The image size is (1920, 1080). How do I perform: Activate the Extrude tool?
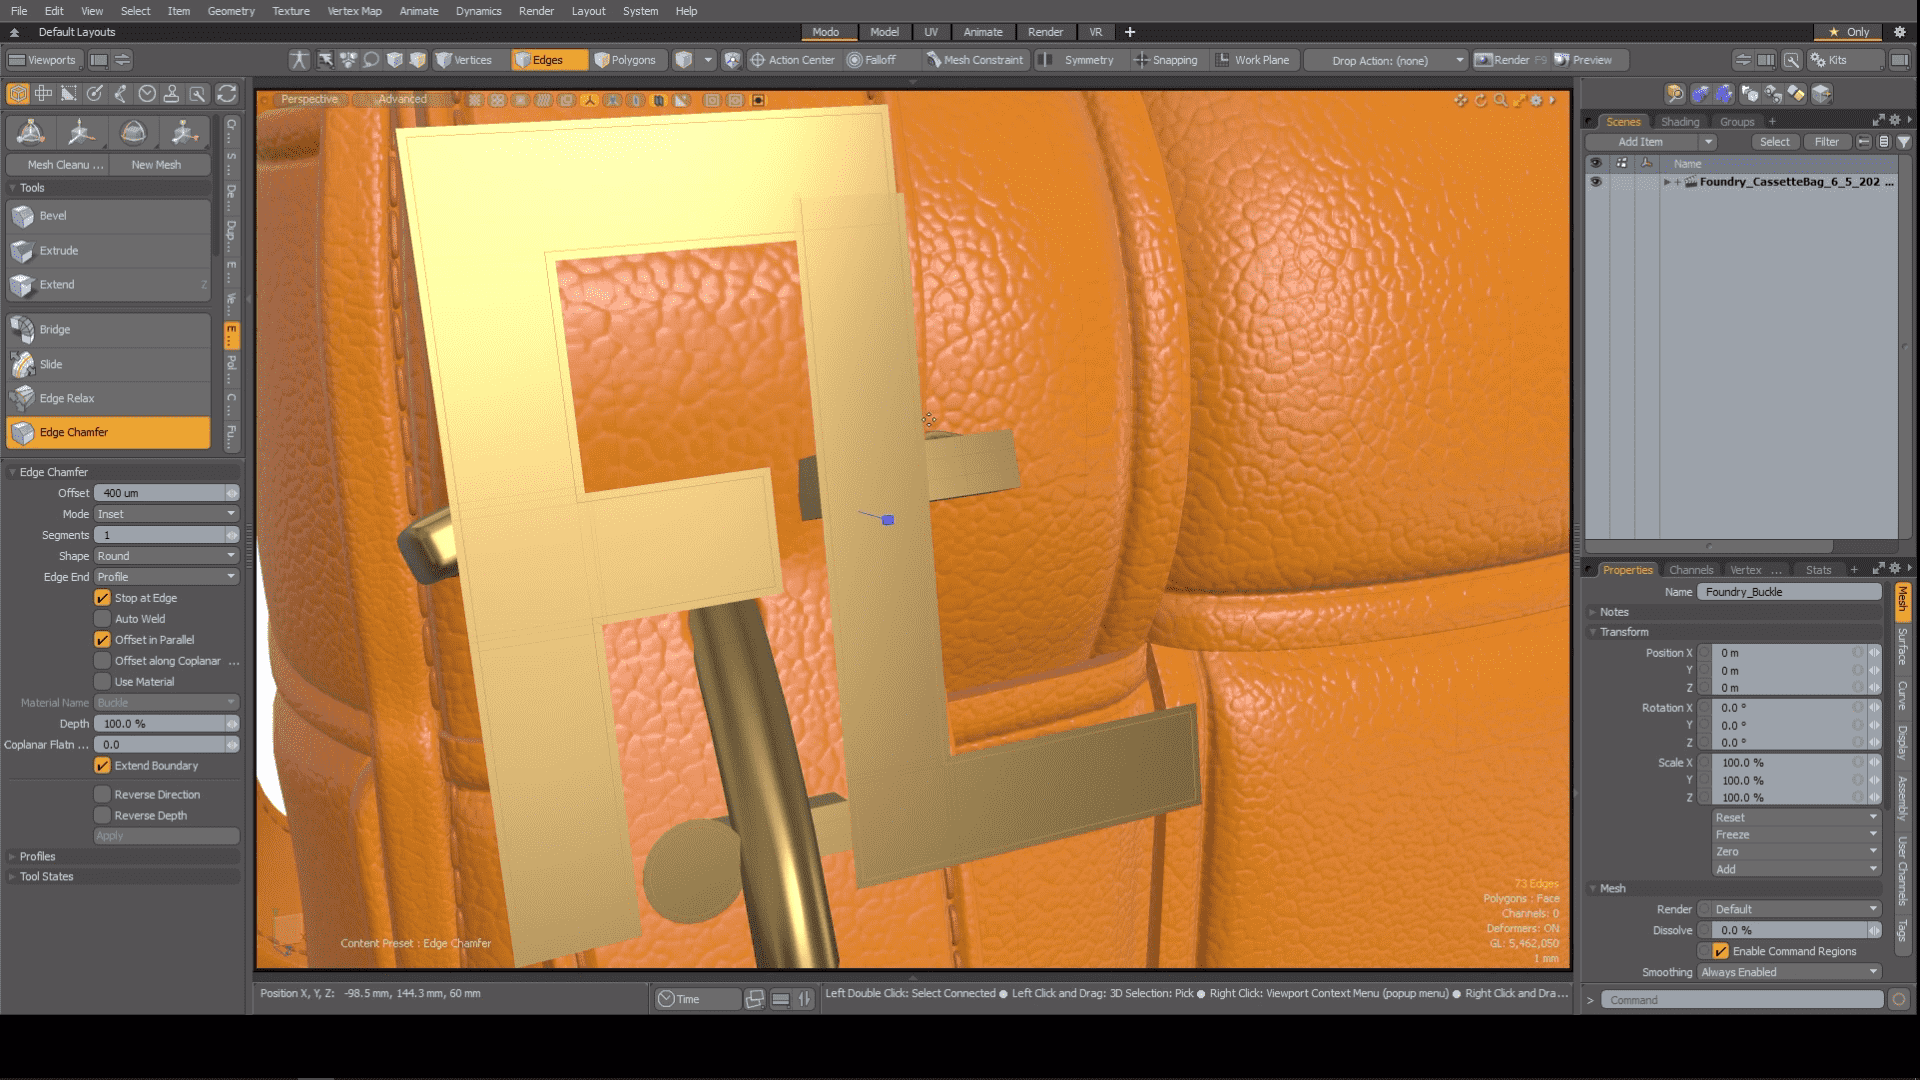coord(58,251)
